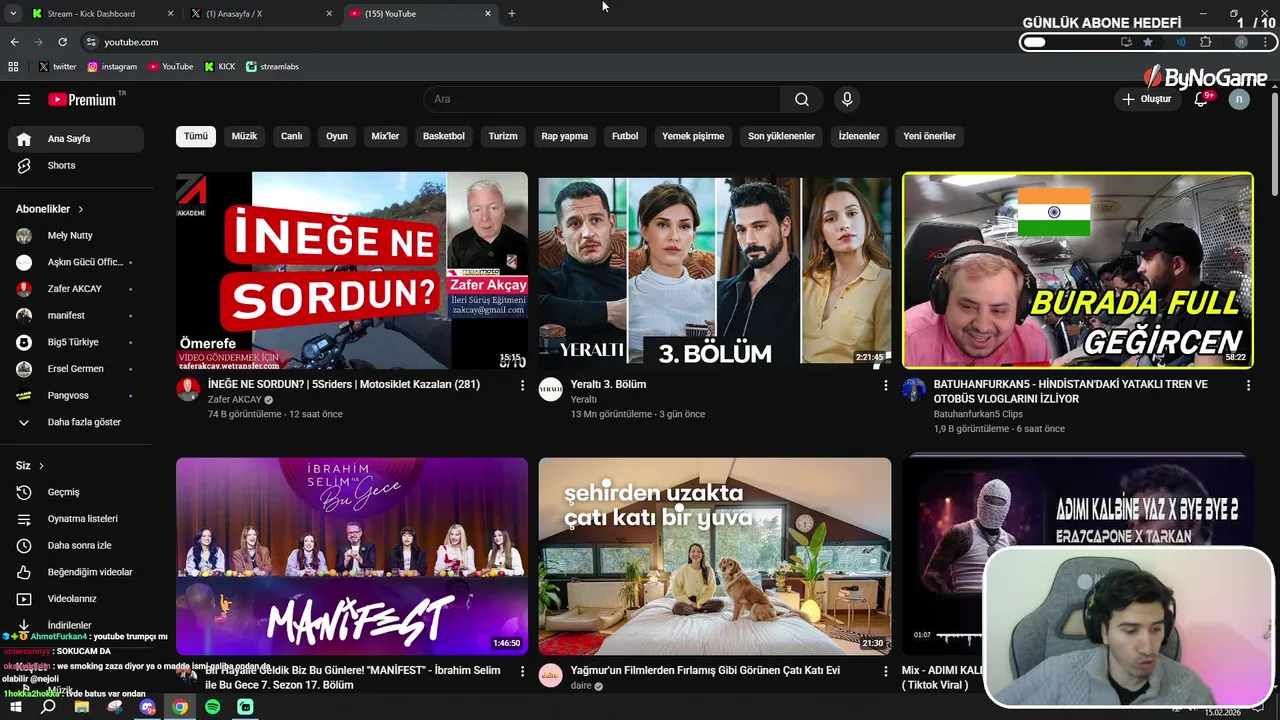The width and height of the screenshot is (1280, 720).
Task: Click the YouTube Premium logo
Action: coord(84,99)
